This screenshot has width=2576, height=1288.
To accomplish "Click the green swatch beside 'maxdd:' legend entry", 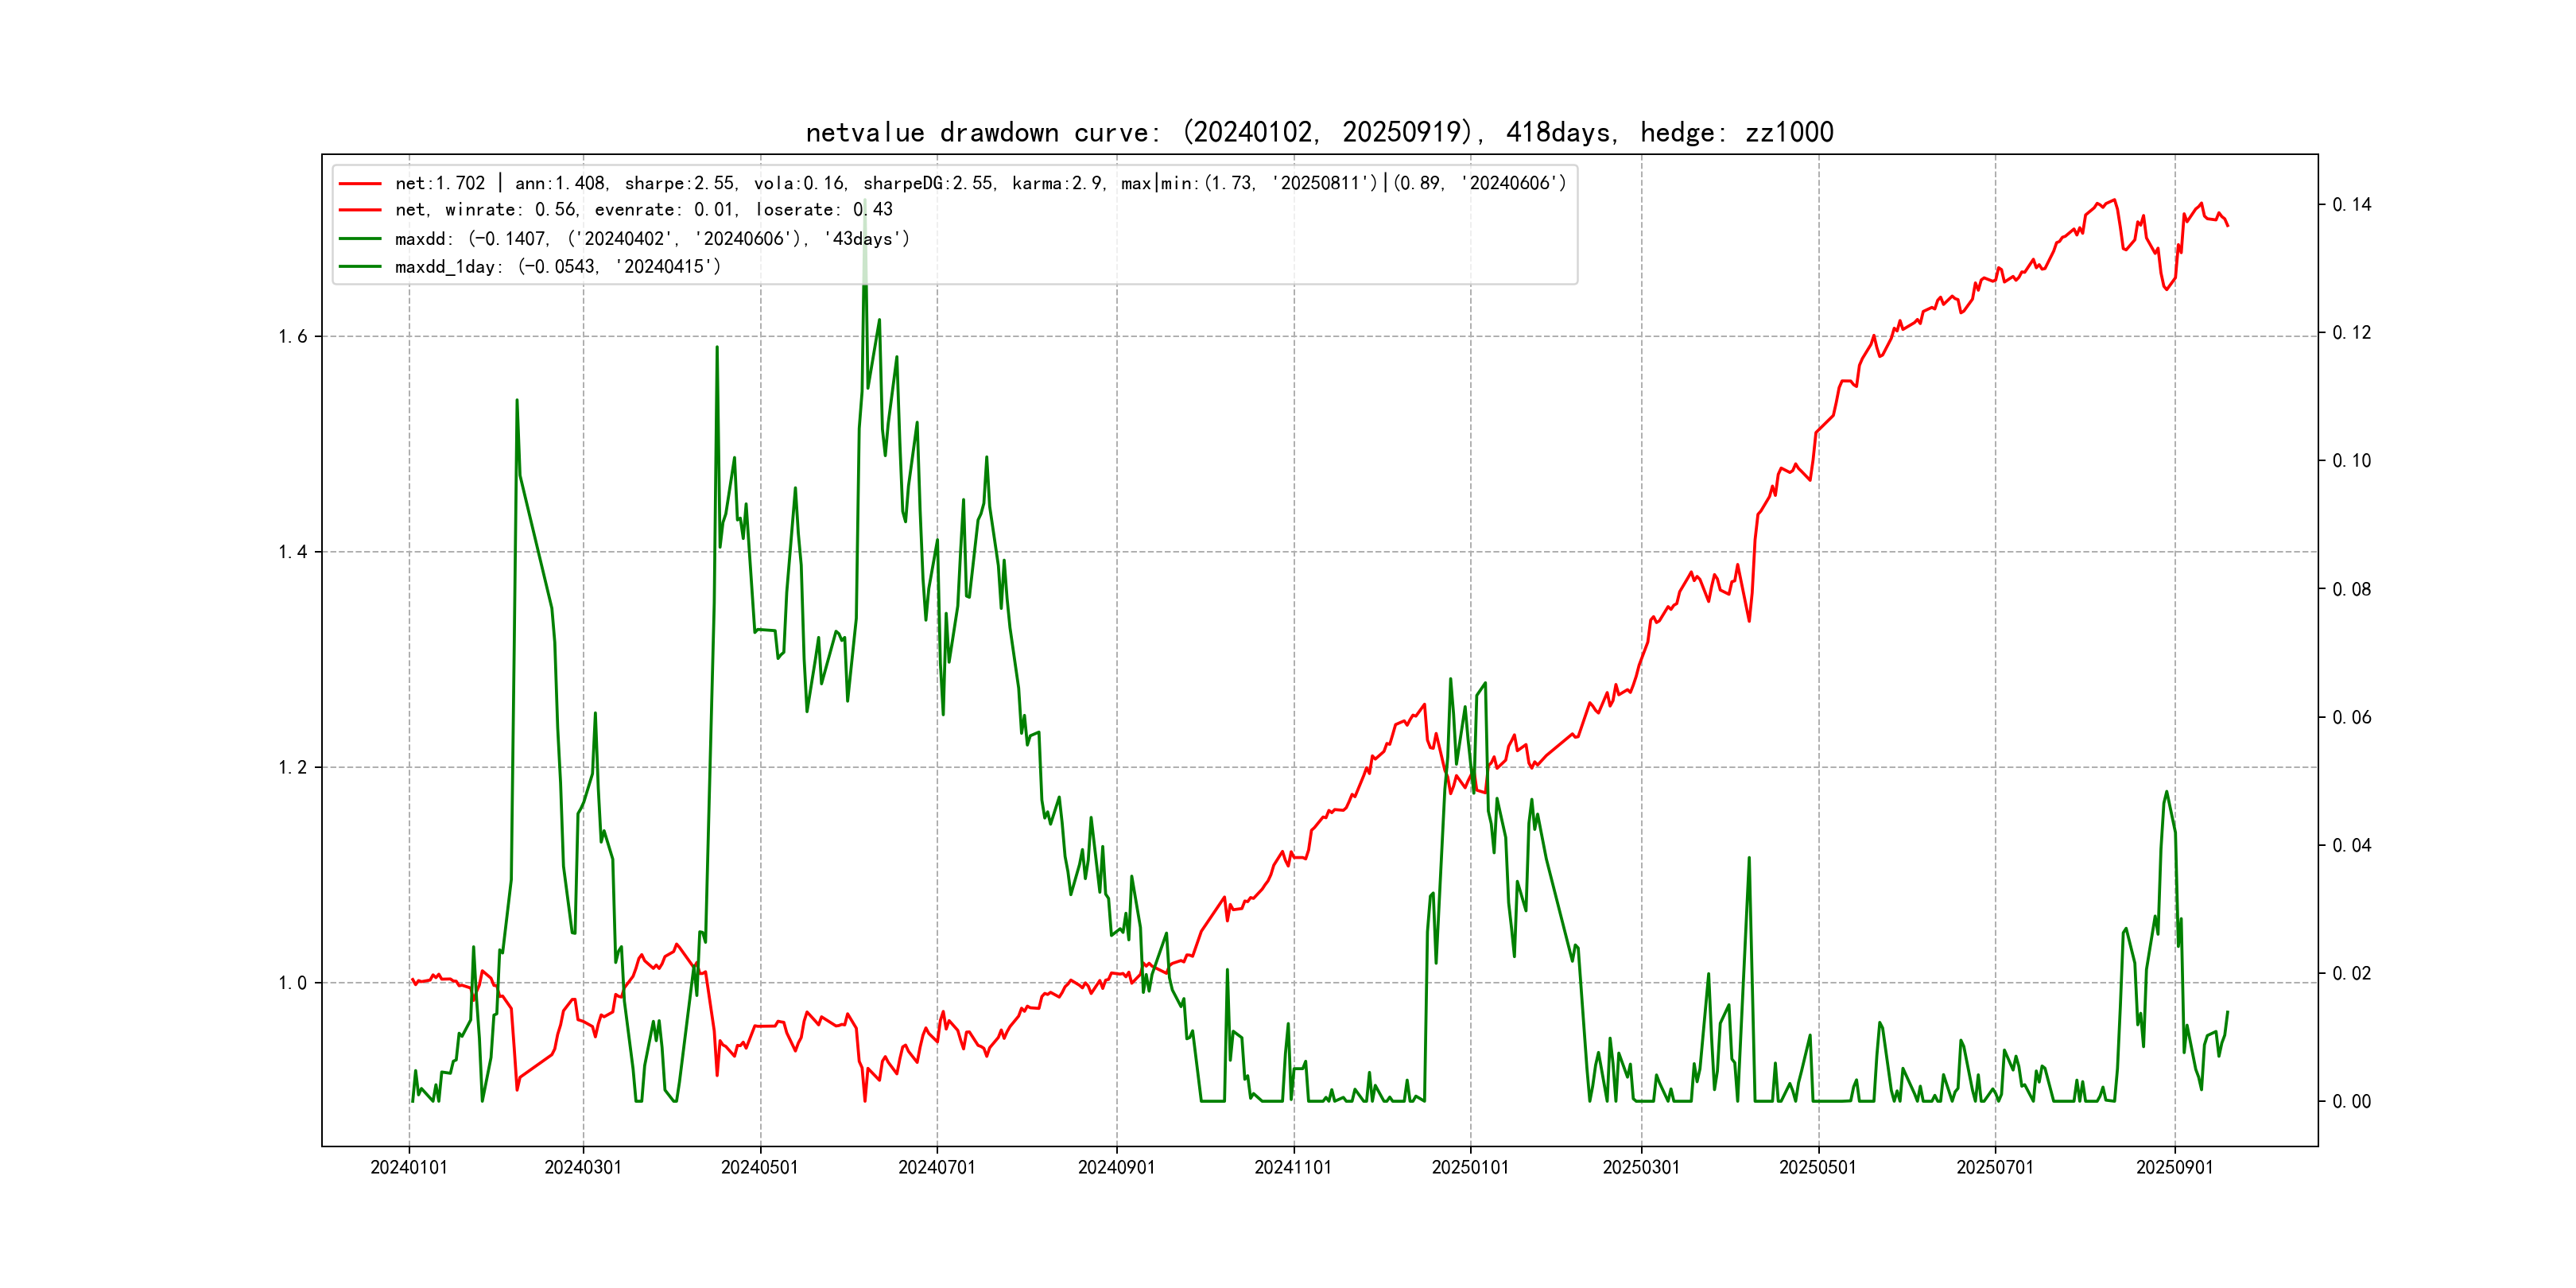I will [360, 239].
